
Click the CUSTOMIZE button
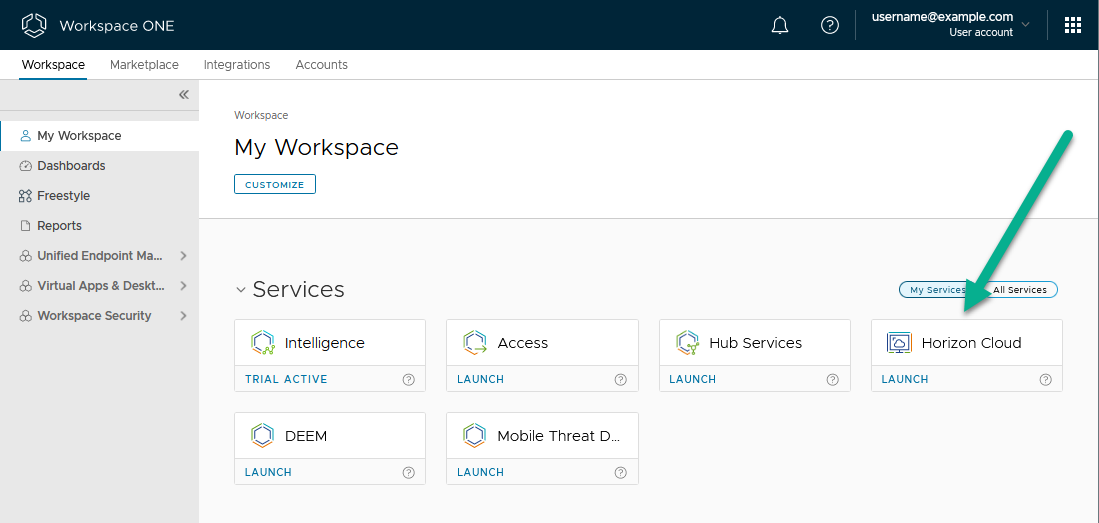275,184
